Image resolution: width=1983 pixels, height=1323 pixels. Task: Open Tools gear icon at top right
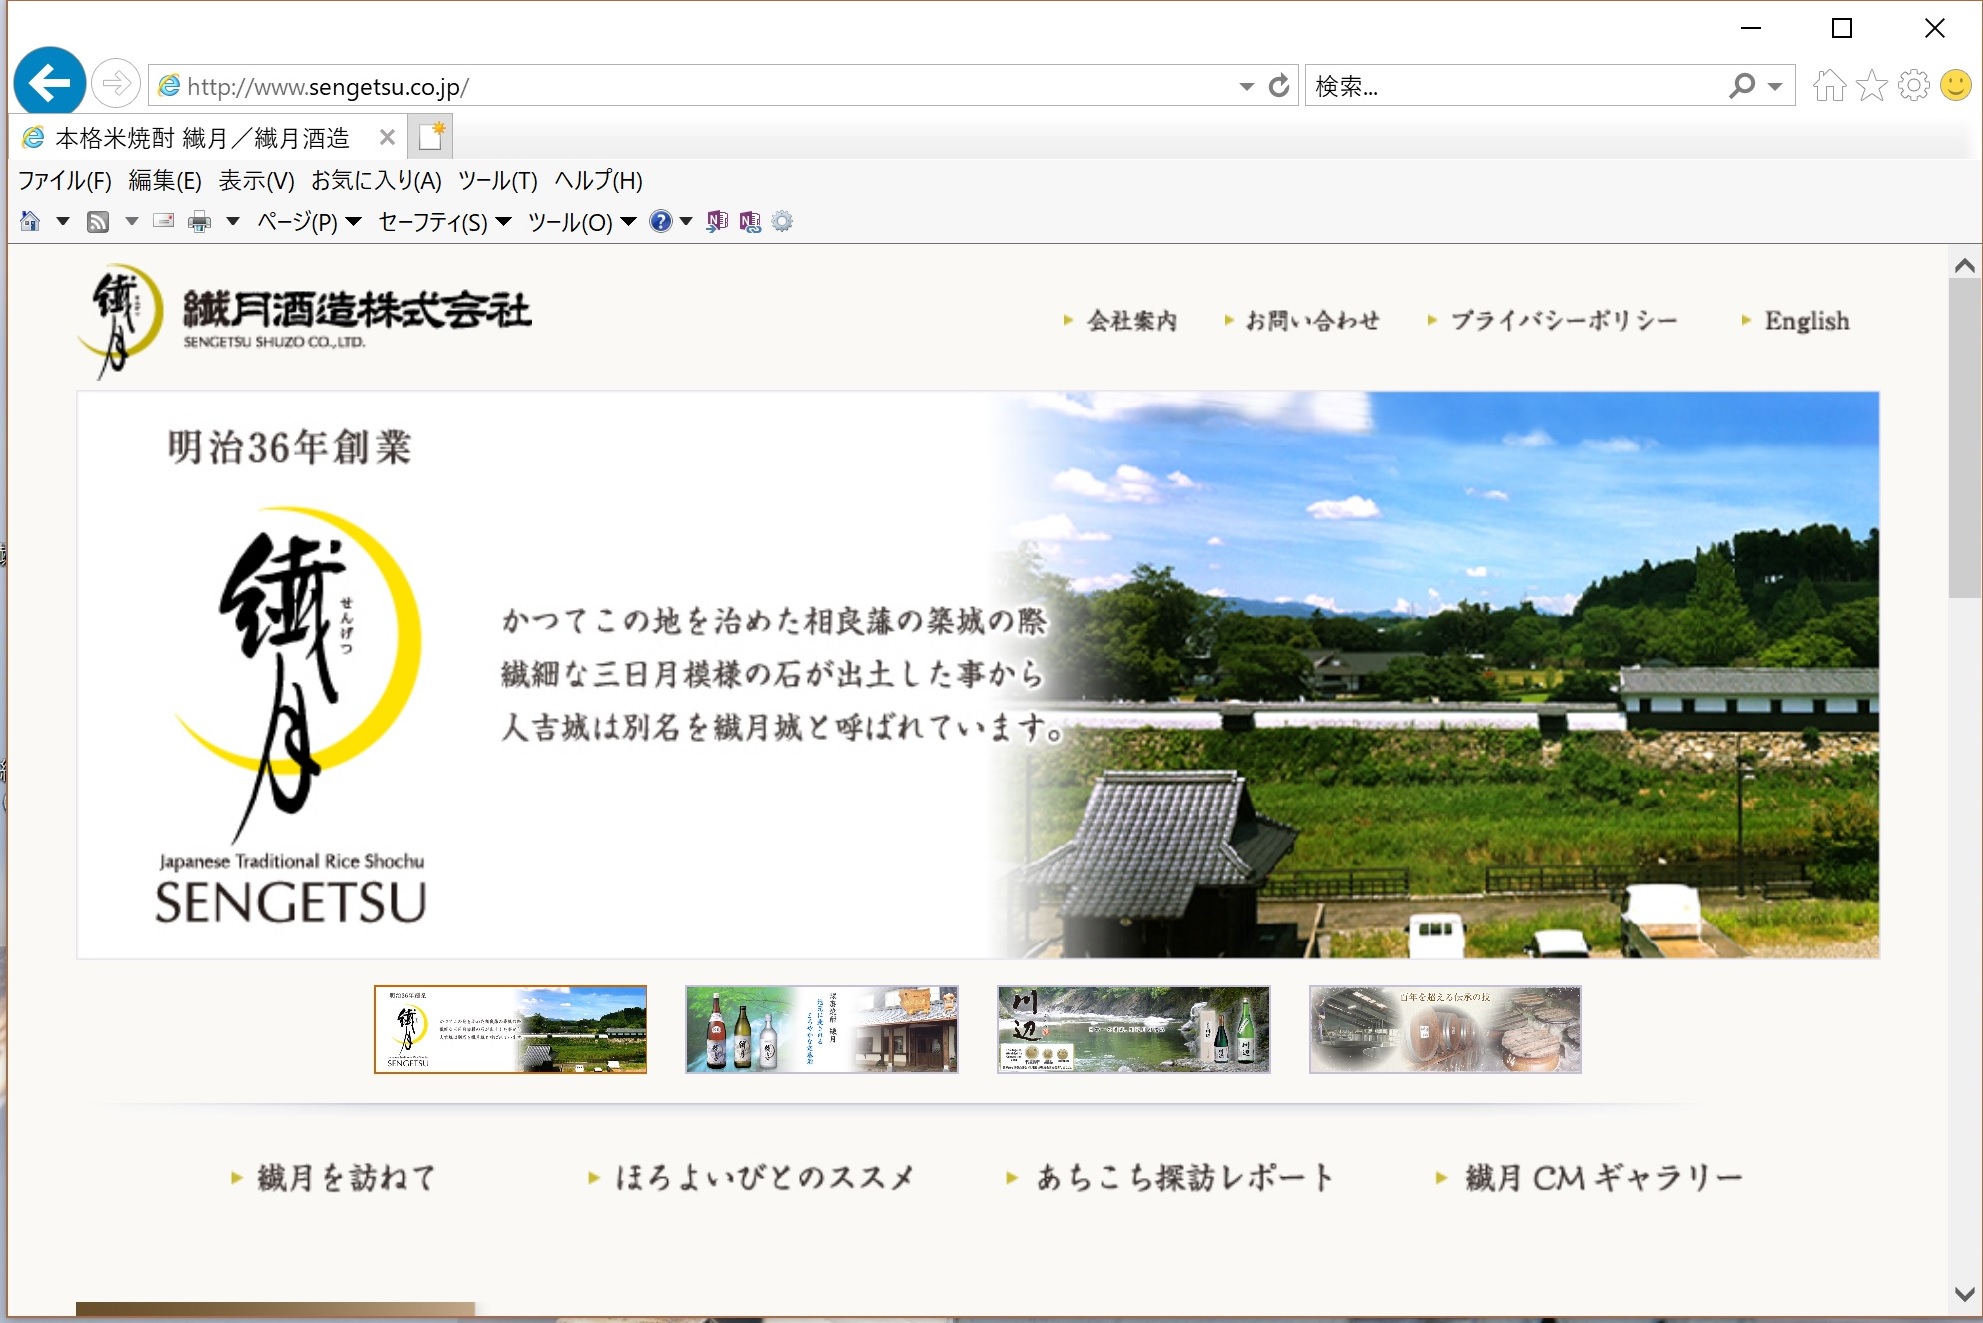point(1914,86)
